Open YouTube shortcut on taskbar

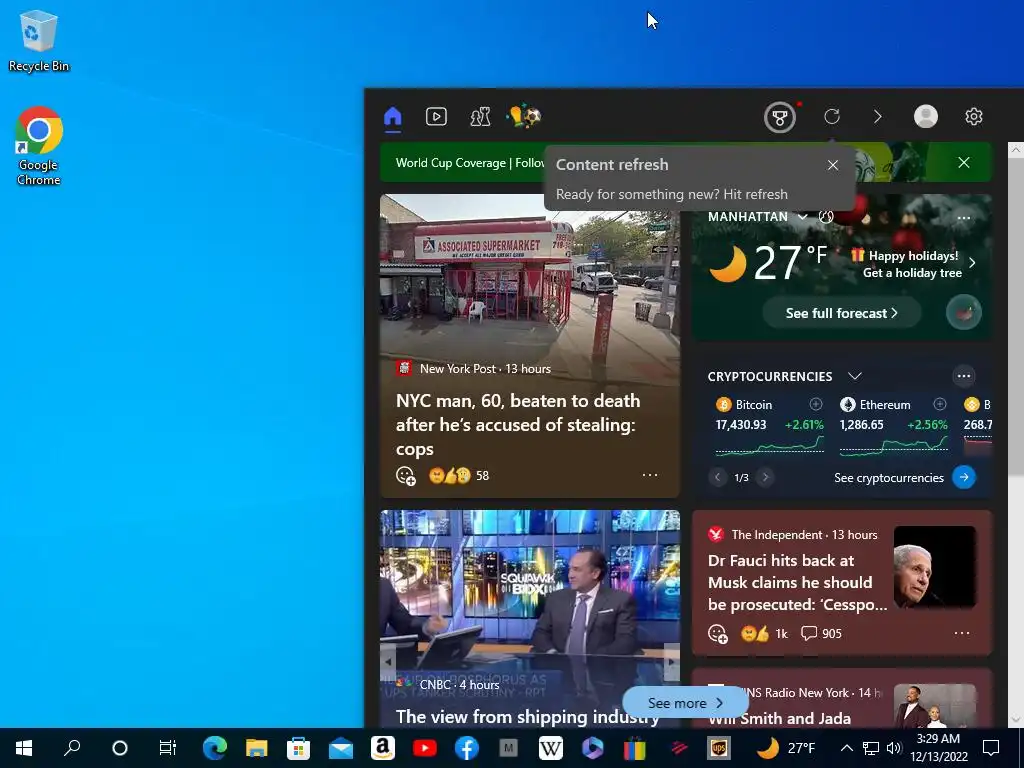tap(424, 748)
